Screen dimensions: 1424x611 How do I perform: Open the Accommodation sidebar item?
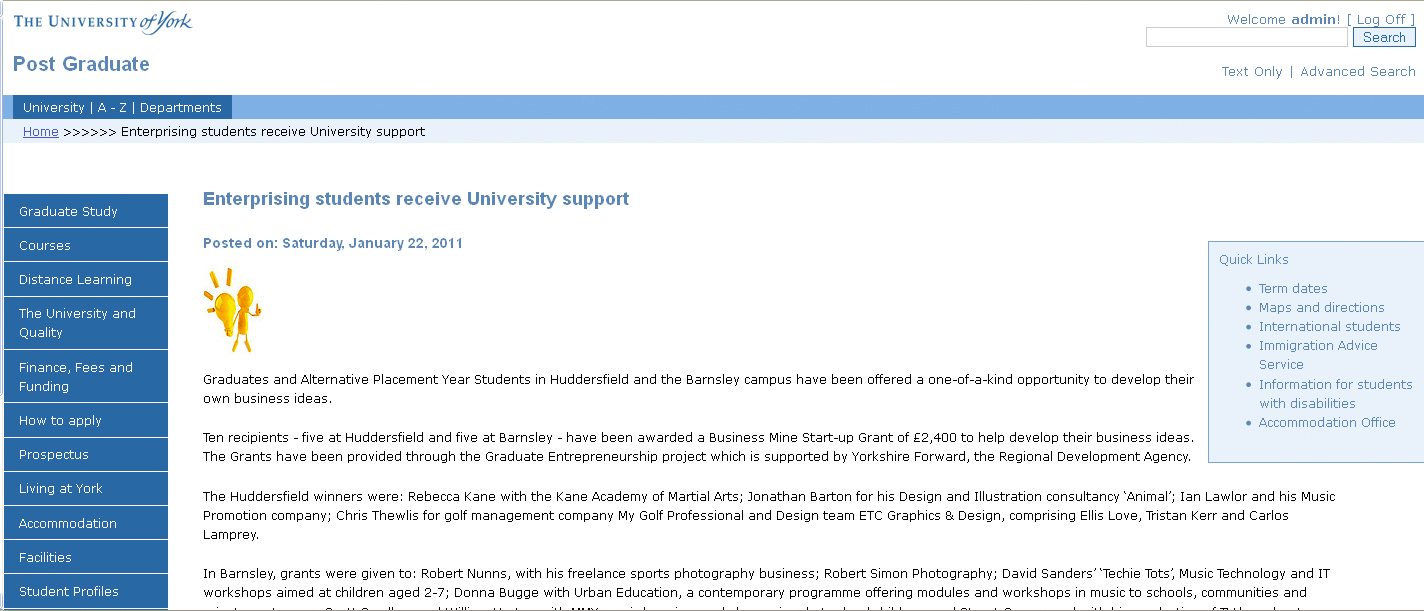tap(68, 524)
